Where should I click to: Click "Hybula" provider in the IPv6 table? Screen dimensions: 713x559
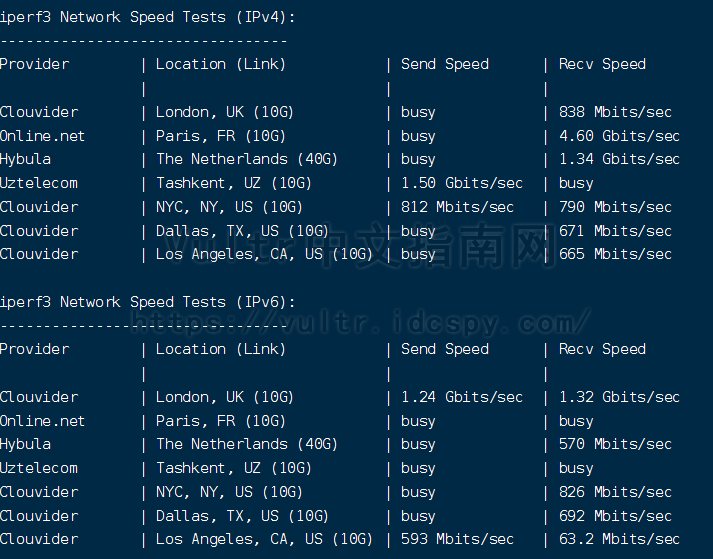[25, 444]
